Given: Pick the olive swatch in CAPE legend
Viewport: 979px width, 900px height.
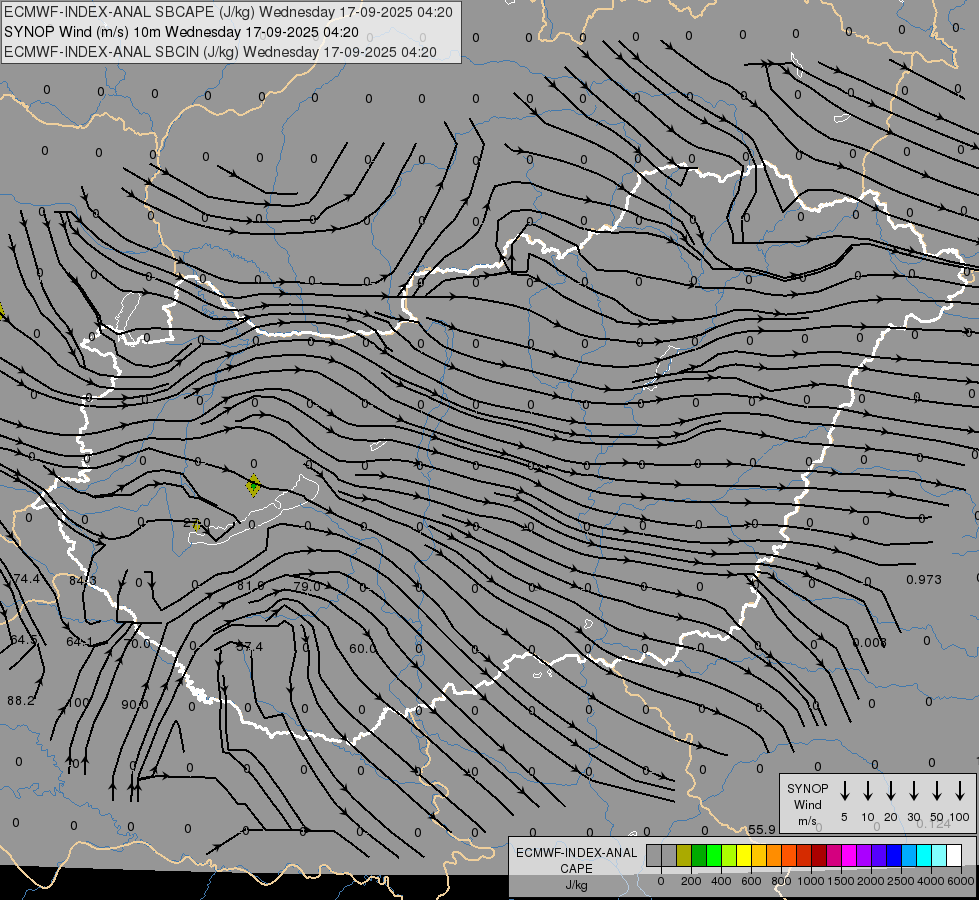Looking at the screenshot, I should [684, 856].
